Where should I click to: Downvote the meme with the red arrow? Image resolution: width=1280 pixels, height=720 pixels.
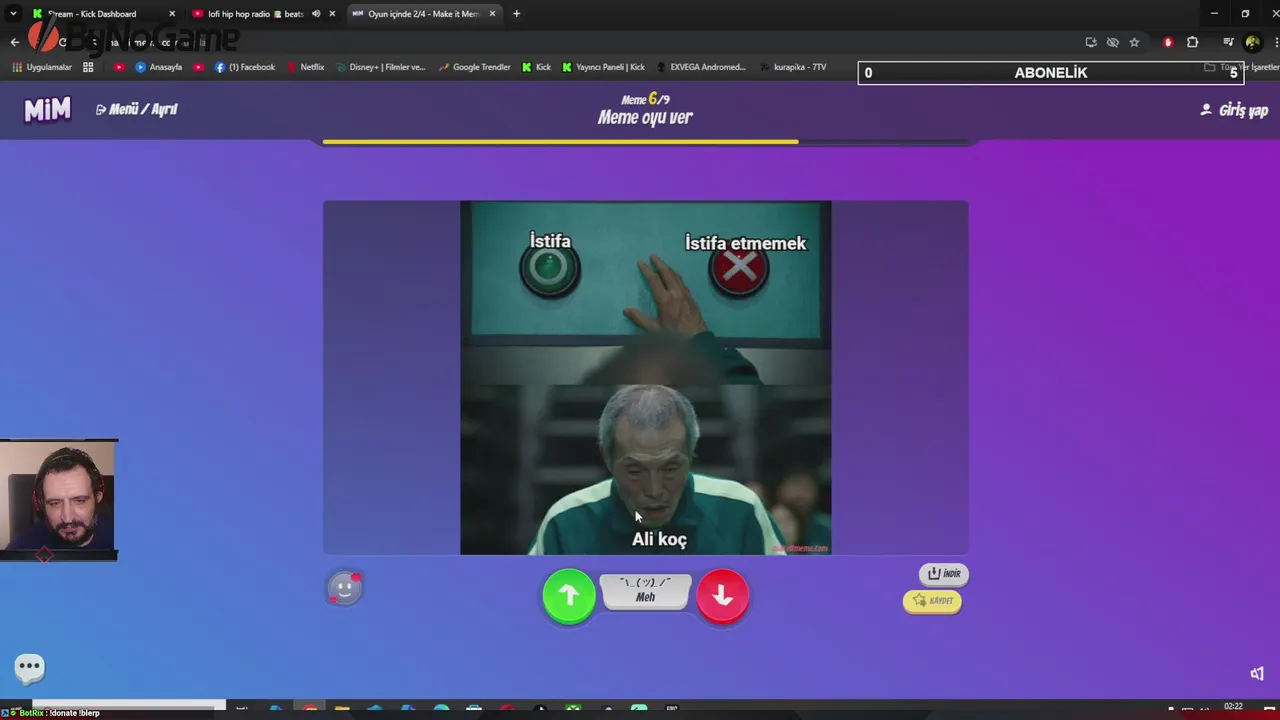tap(722, 596)
